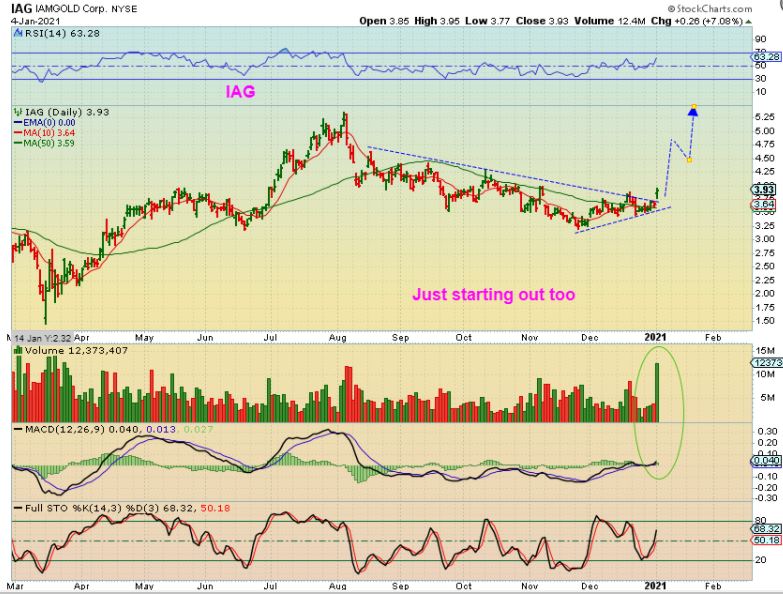
Task: Click the 5.00 price axis label
Action: tap(765, 131)
